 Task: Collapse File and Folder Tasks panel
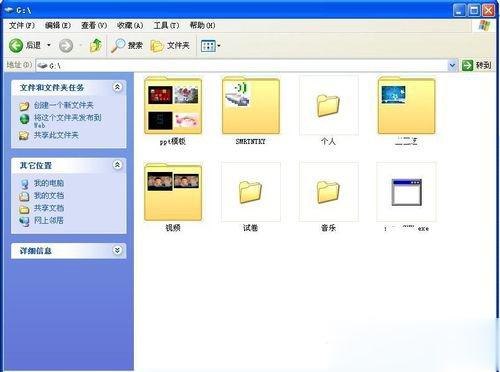[x=117, y=87]
